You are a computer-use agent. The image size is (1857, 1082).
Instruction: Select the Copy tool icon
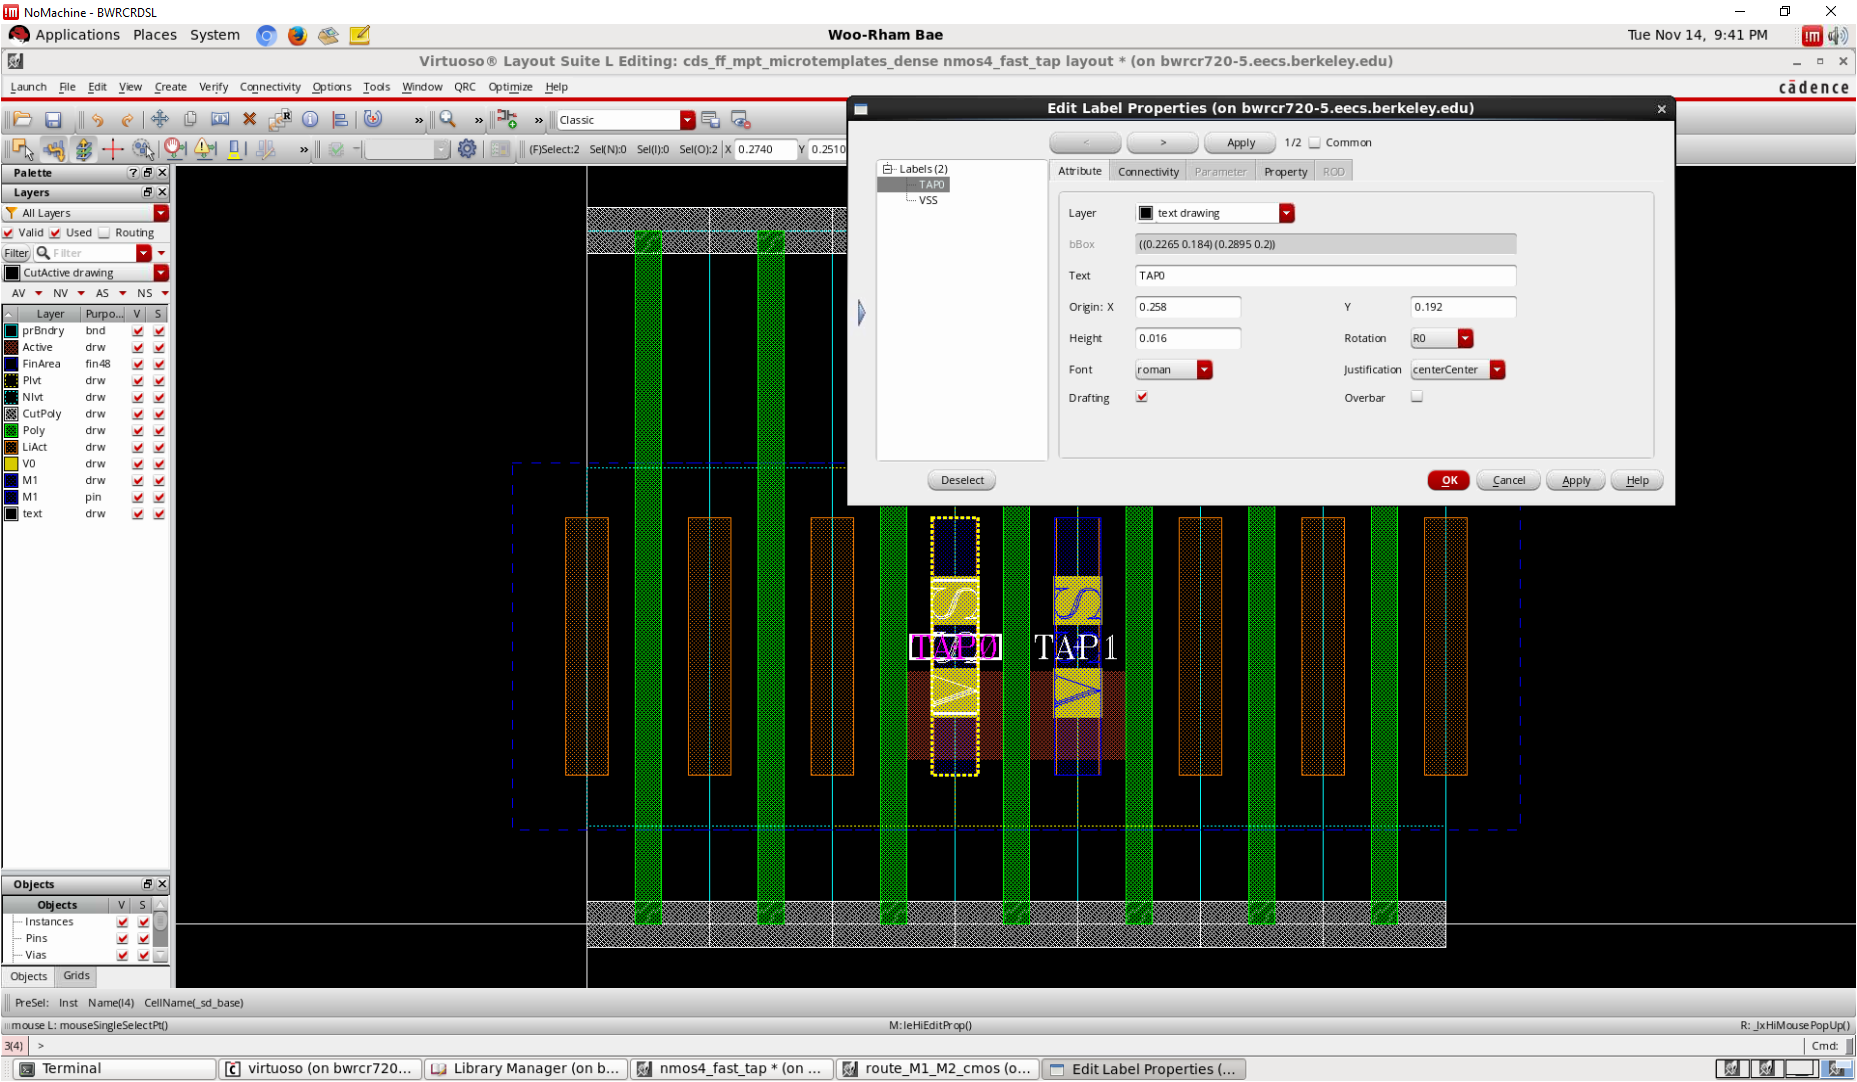pos(190,119)
